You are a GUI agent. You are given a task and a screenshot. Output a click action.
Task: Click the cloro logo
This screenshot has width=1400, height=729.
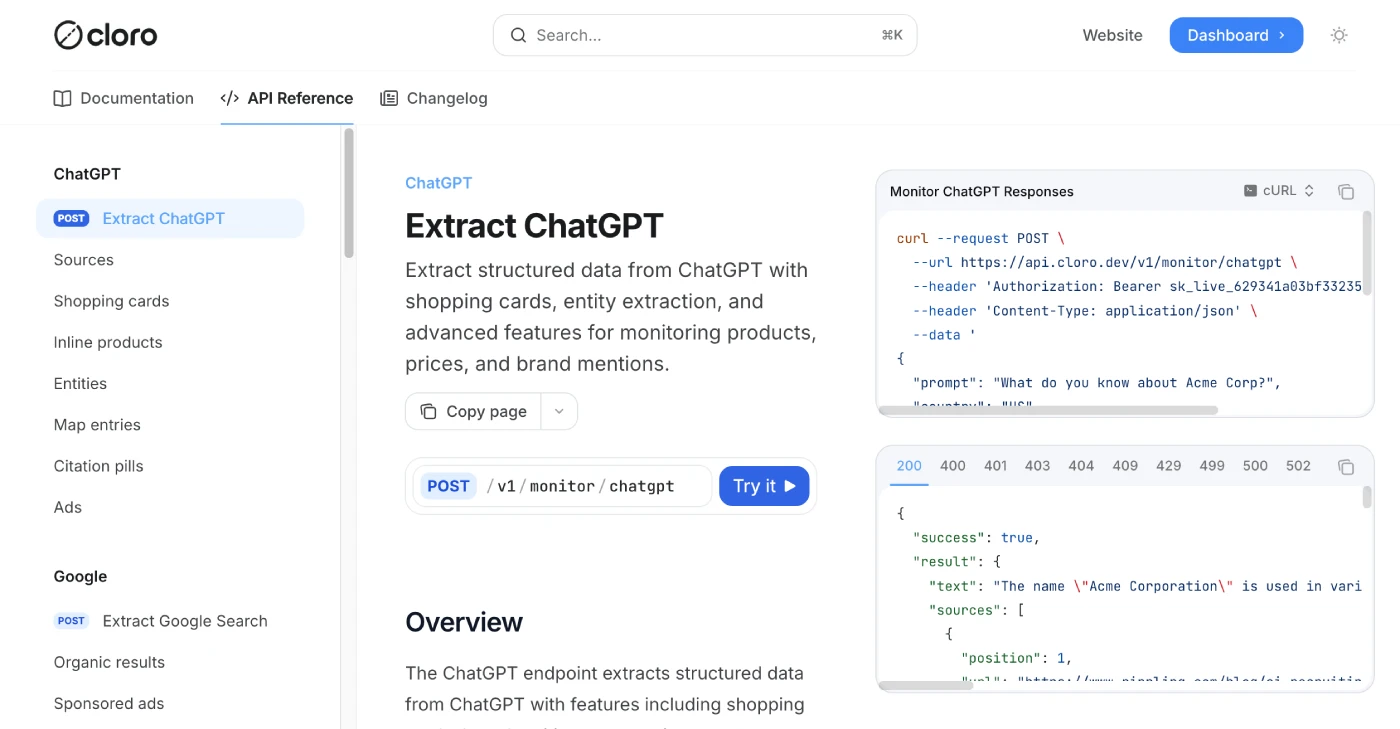pyautogui.click(x=105, y=35)
